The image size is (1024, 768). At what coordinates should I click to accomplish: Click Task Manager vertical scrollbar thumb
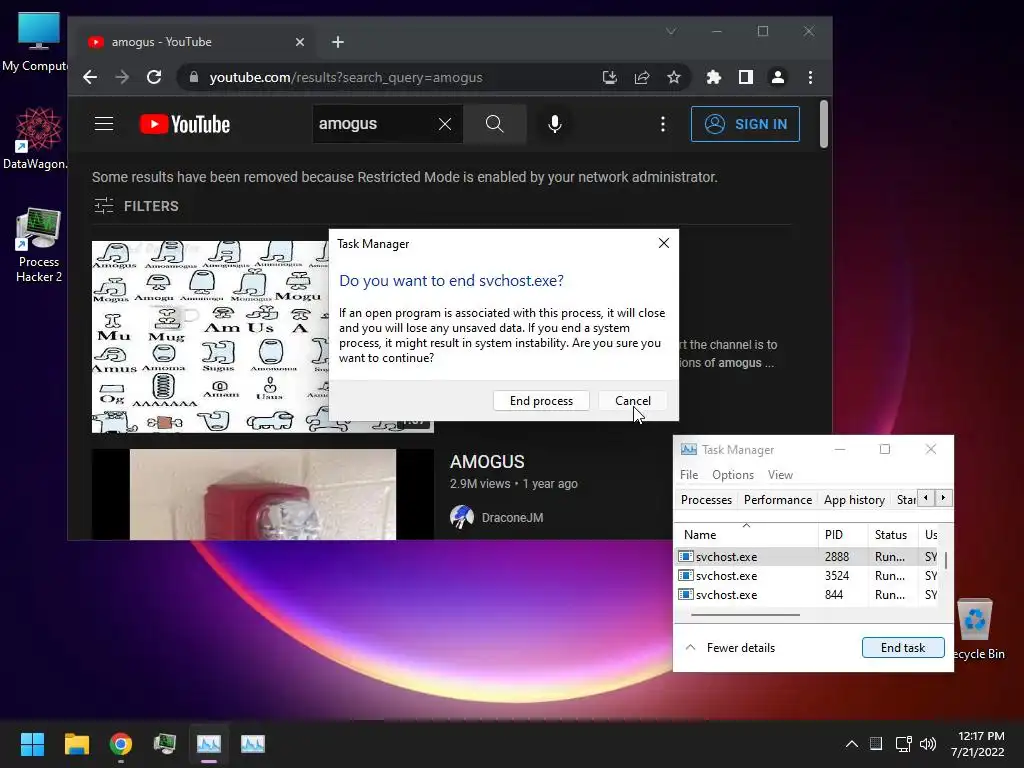coord(946,560)
